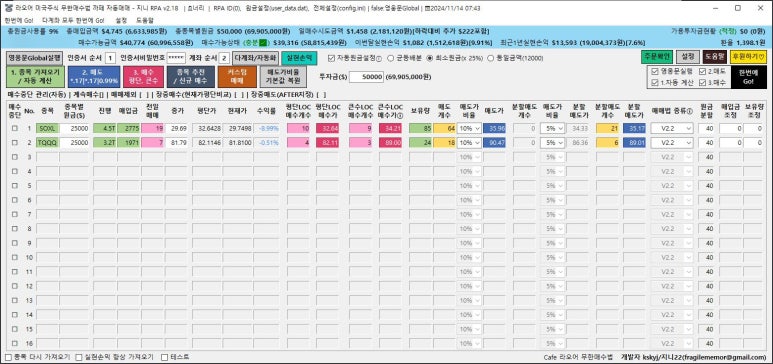
Task: Click the black 한번에 Go! button
Action: [x=748, y=77]
